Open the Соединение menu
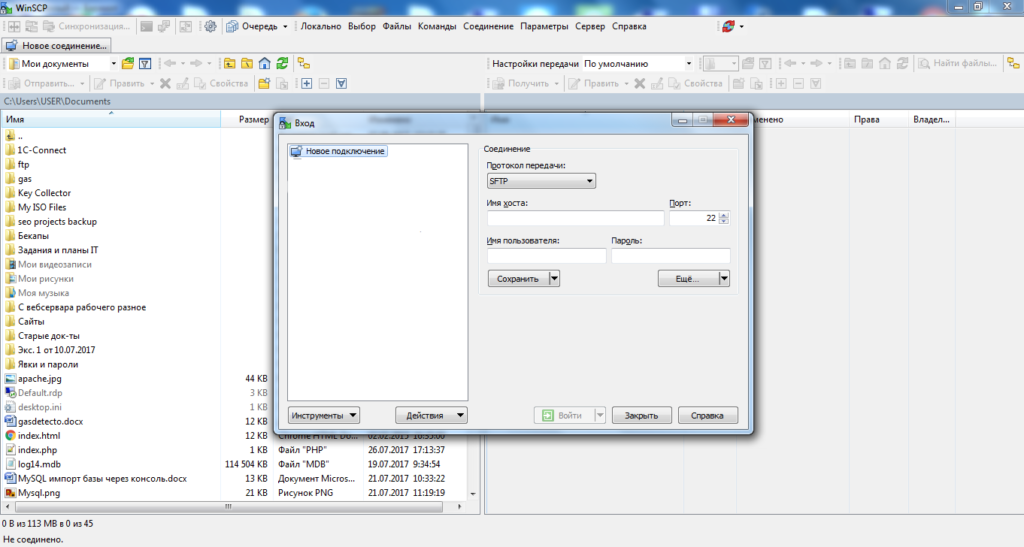 488,26
